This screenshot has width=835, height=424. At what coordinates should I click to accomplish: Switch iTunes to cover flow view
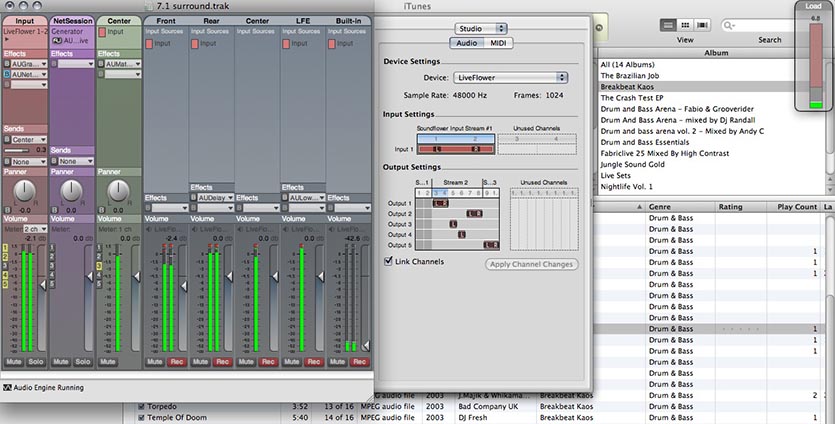pyautogui.click(x=701, y=25)
